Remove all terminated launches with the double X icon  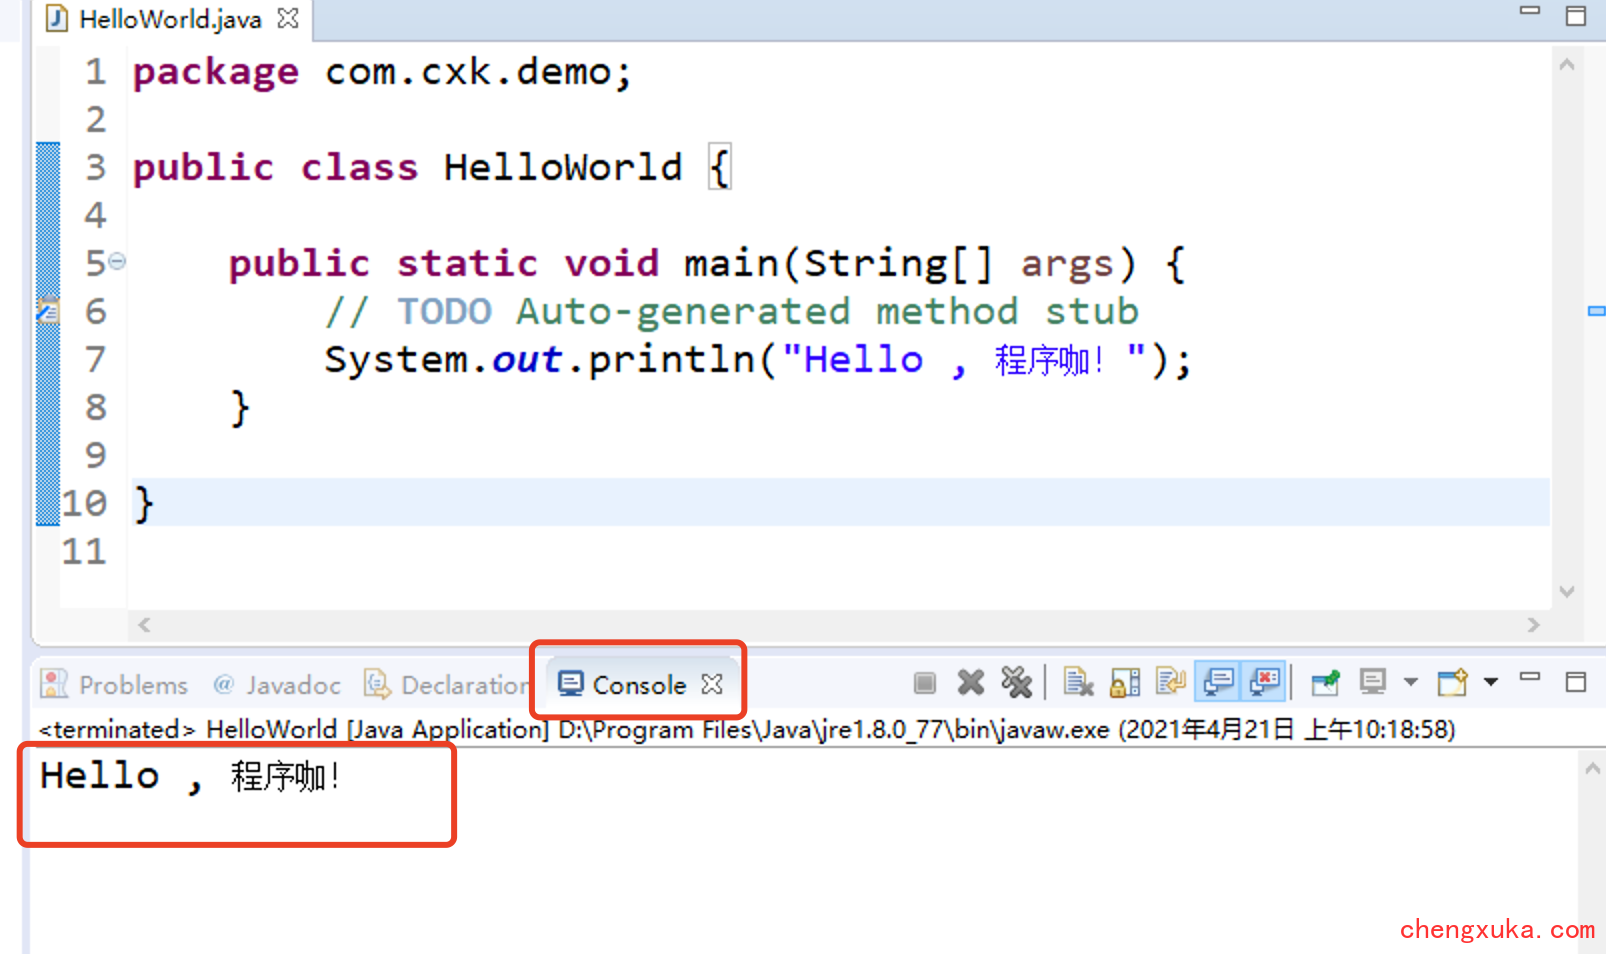(1016, 683)
